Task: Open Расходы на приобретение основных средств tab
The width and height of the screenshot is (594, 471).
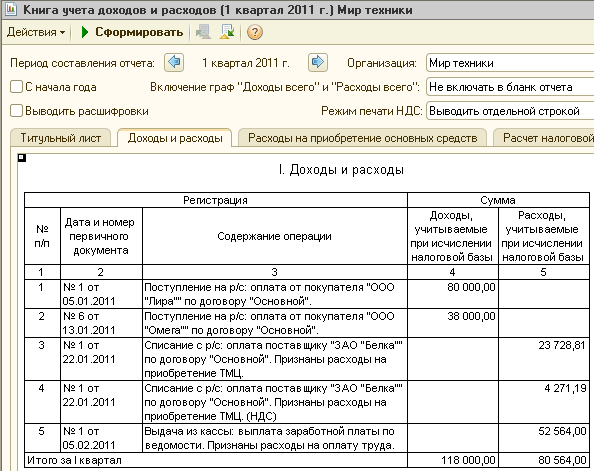Action: point(363,138)
